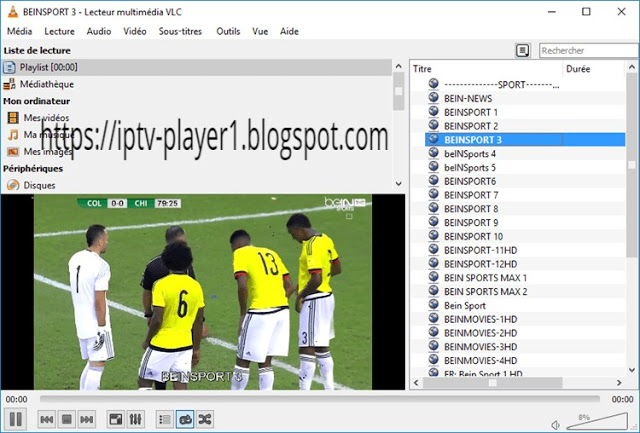Change the playlist view mode icon
The image size is (640, 433).
coord(522,51)
